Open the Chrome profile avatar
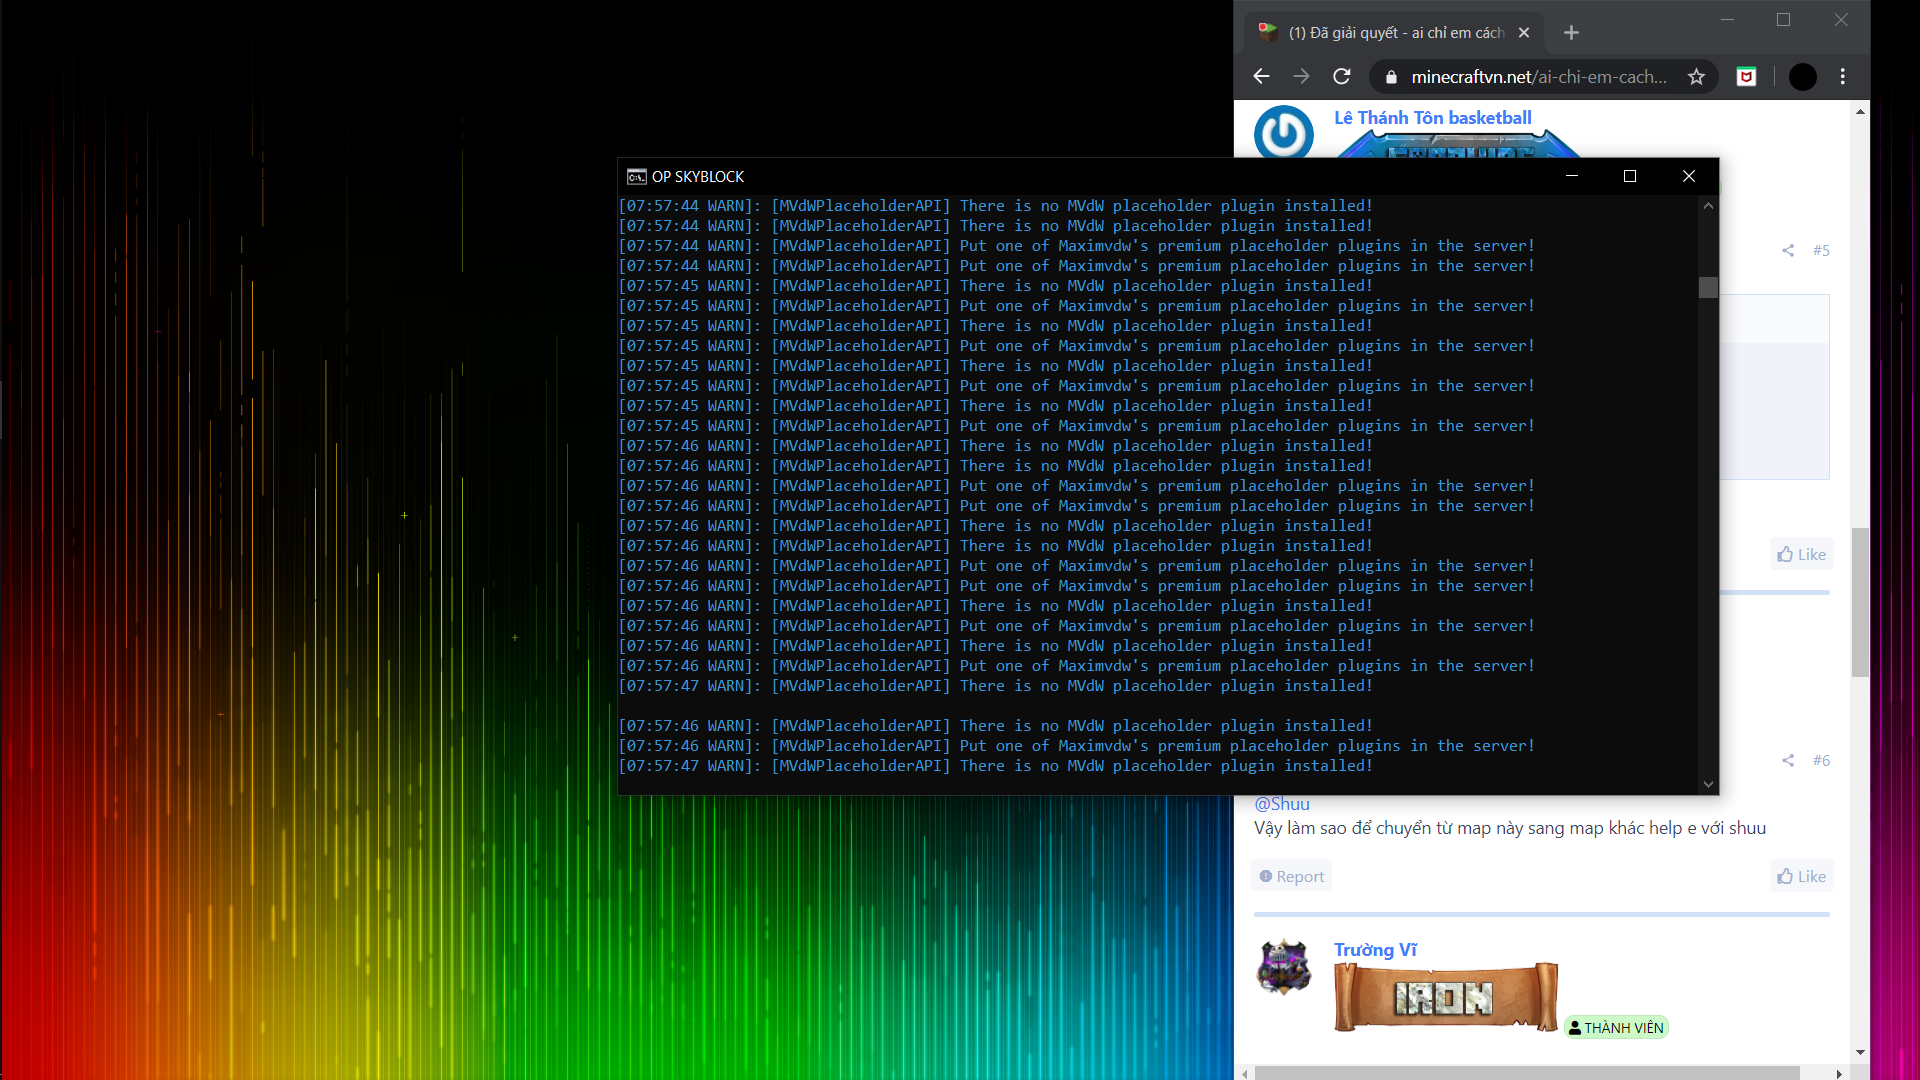The image size is (1920, 1080). point(1802,77)
